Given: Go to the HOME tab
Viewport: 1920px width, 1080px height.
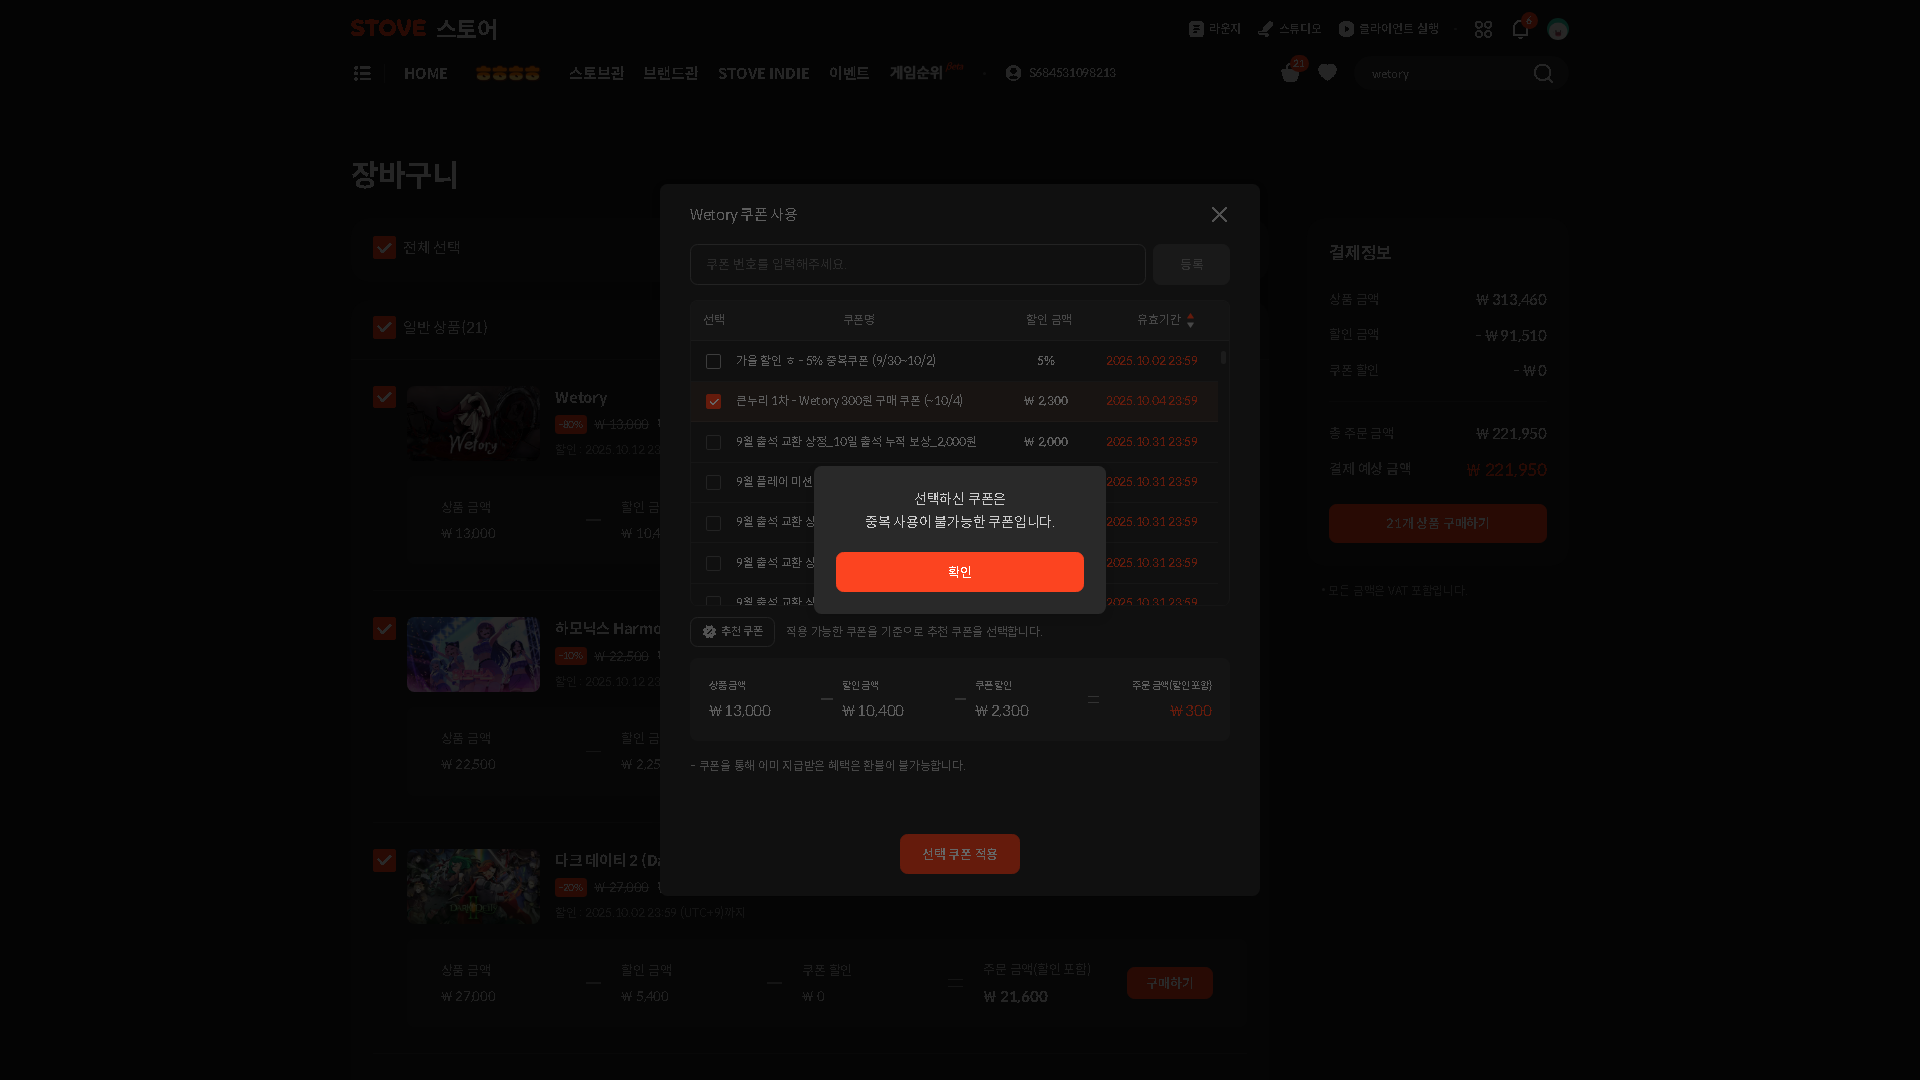Looking at the screenshot, I should [426, 74].
